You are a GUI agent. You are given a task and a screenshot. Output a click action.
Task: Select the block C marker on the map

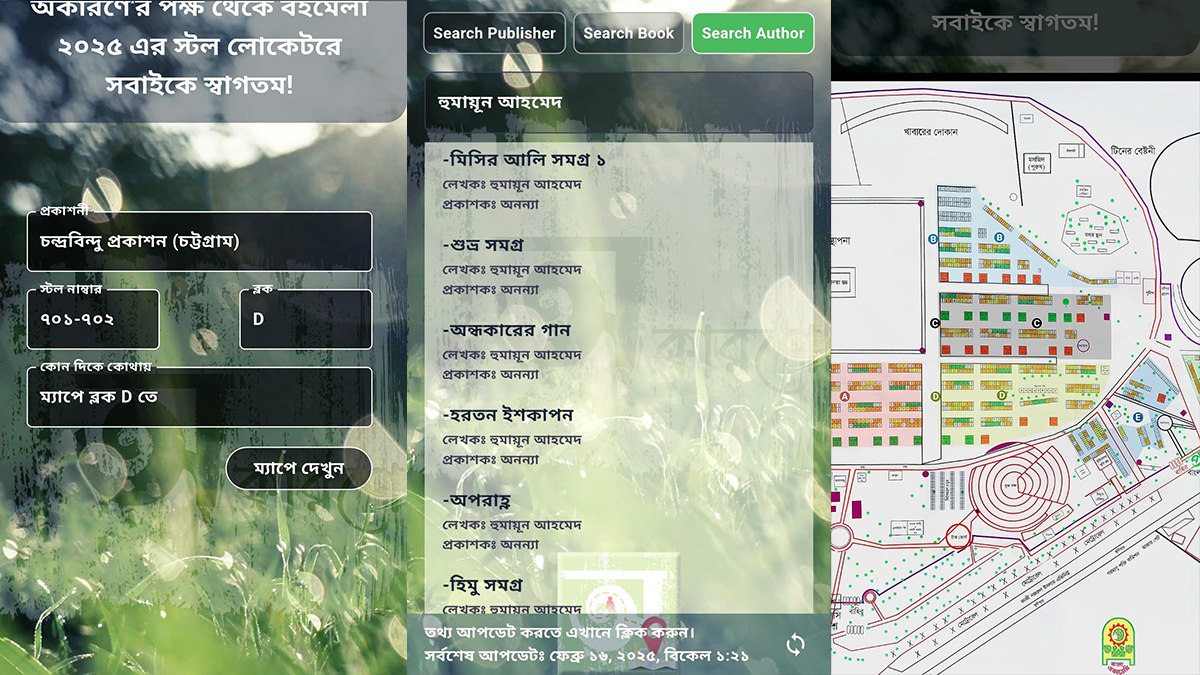coord(936,320)
